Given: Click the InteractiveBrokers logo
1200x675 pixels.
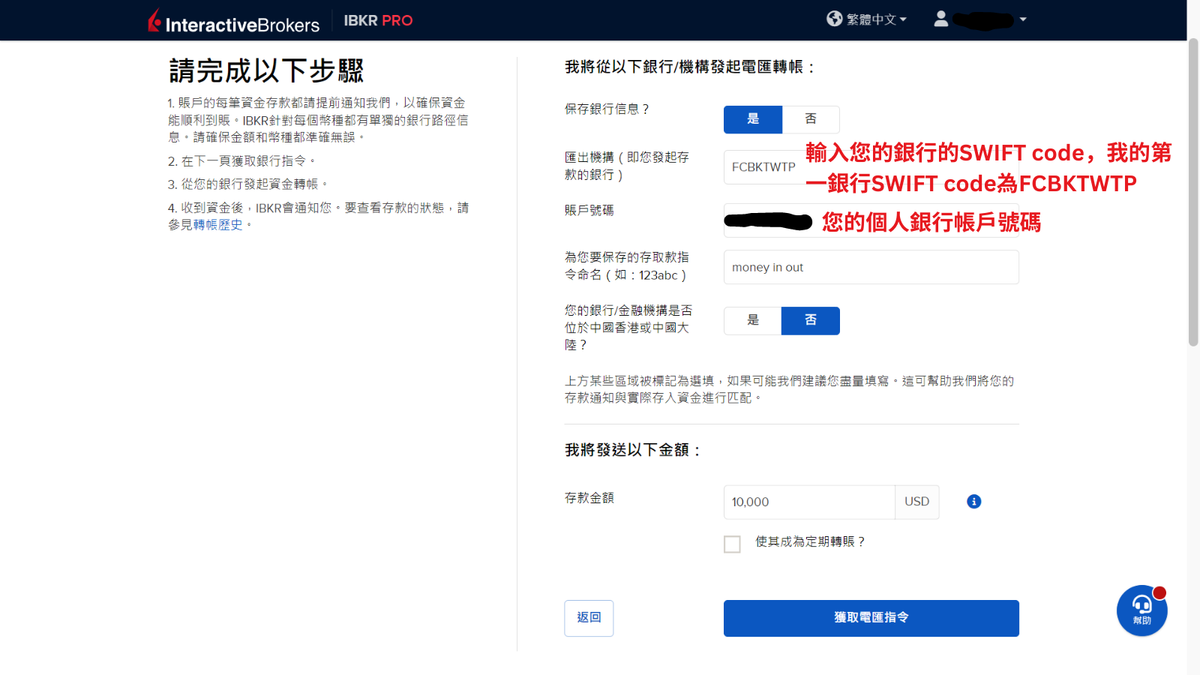Looking at the screenshot, I should pos(232,20).
